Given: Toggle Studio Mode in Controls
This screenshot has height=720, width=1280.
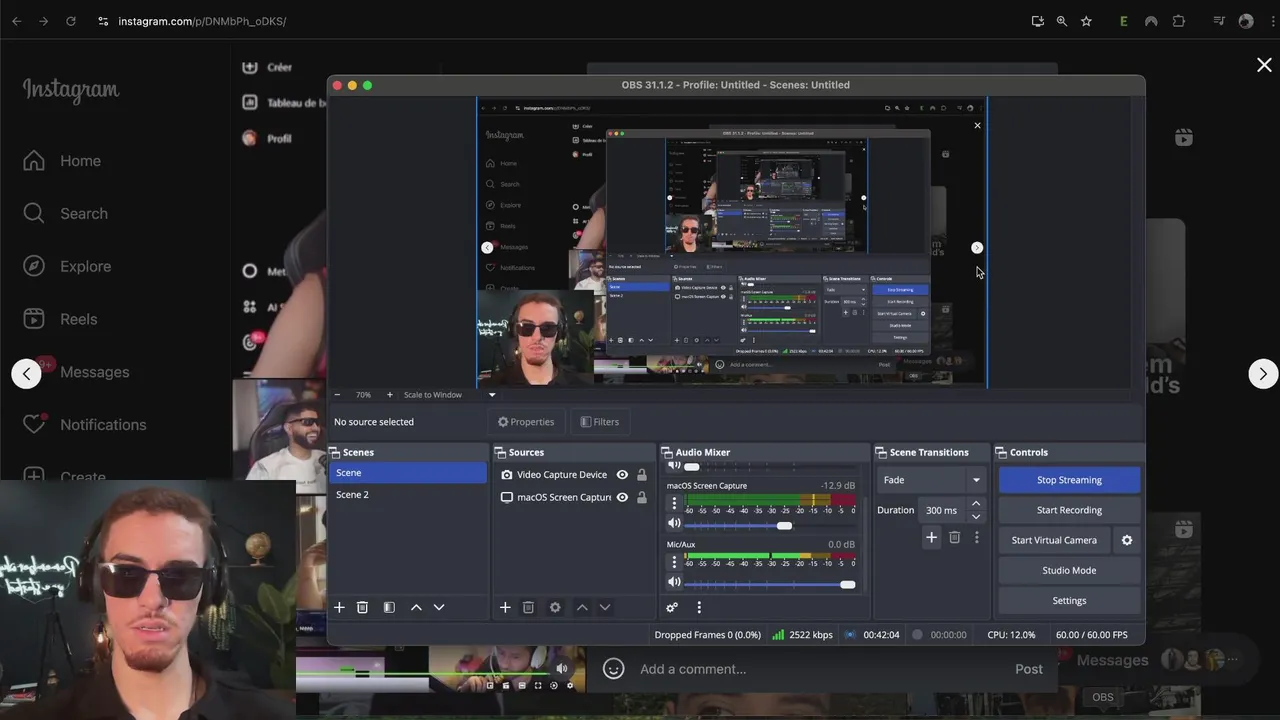Looking at the screenshot, I should click(1069, 570).
